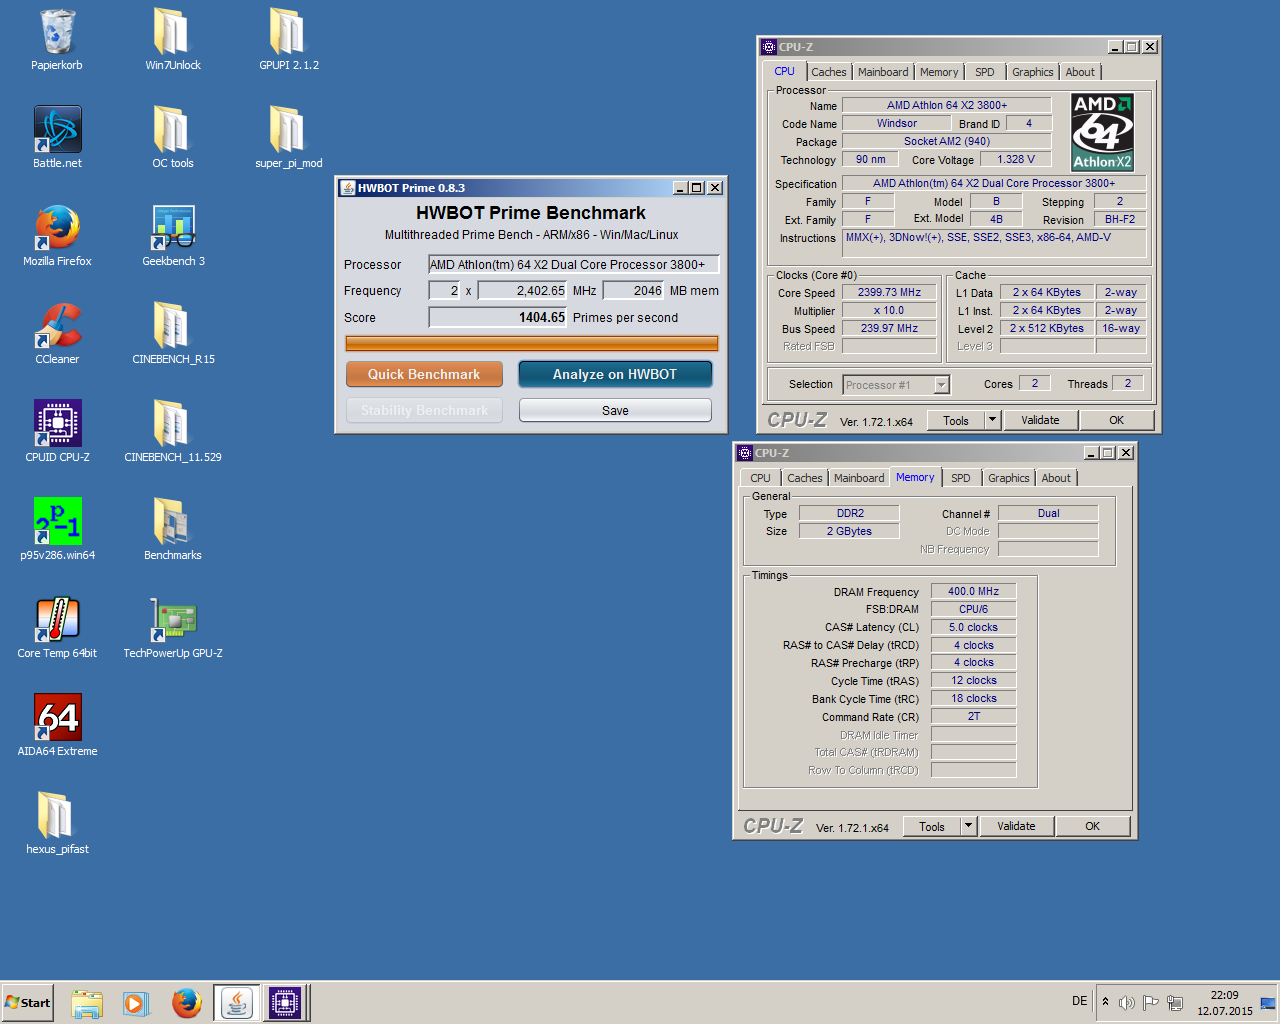1280x1024 pixels.
Task: Click the taskbar clock showing 22:09
Action: (x=1224, y=1003)
